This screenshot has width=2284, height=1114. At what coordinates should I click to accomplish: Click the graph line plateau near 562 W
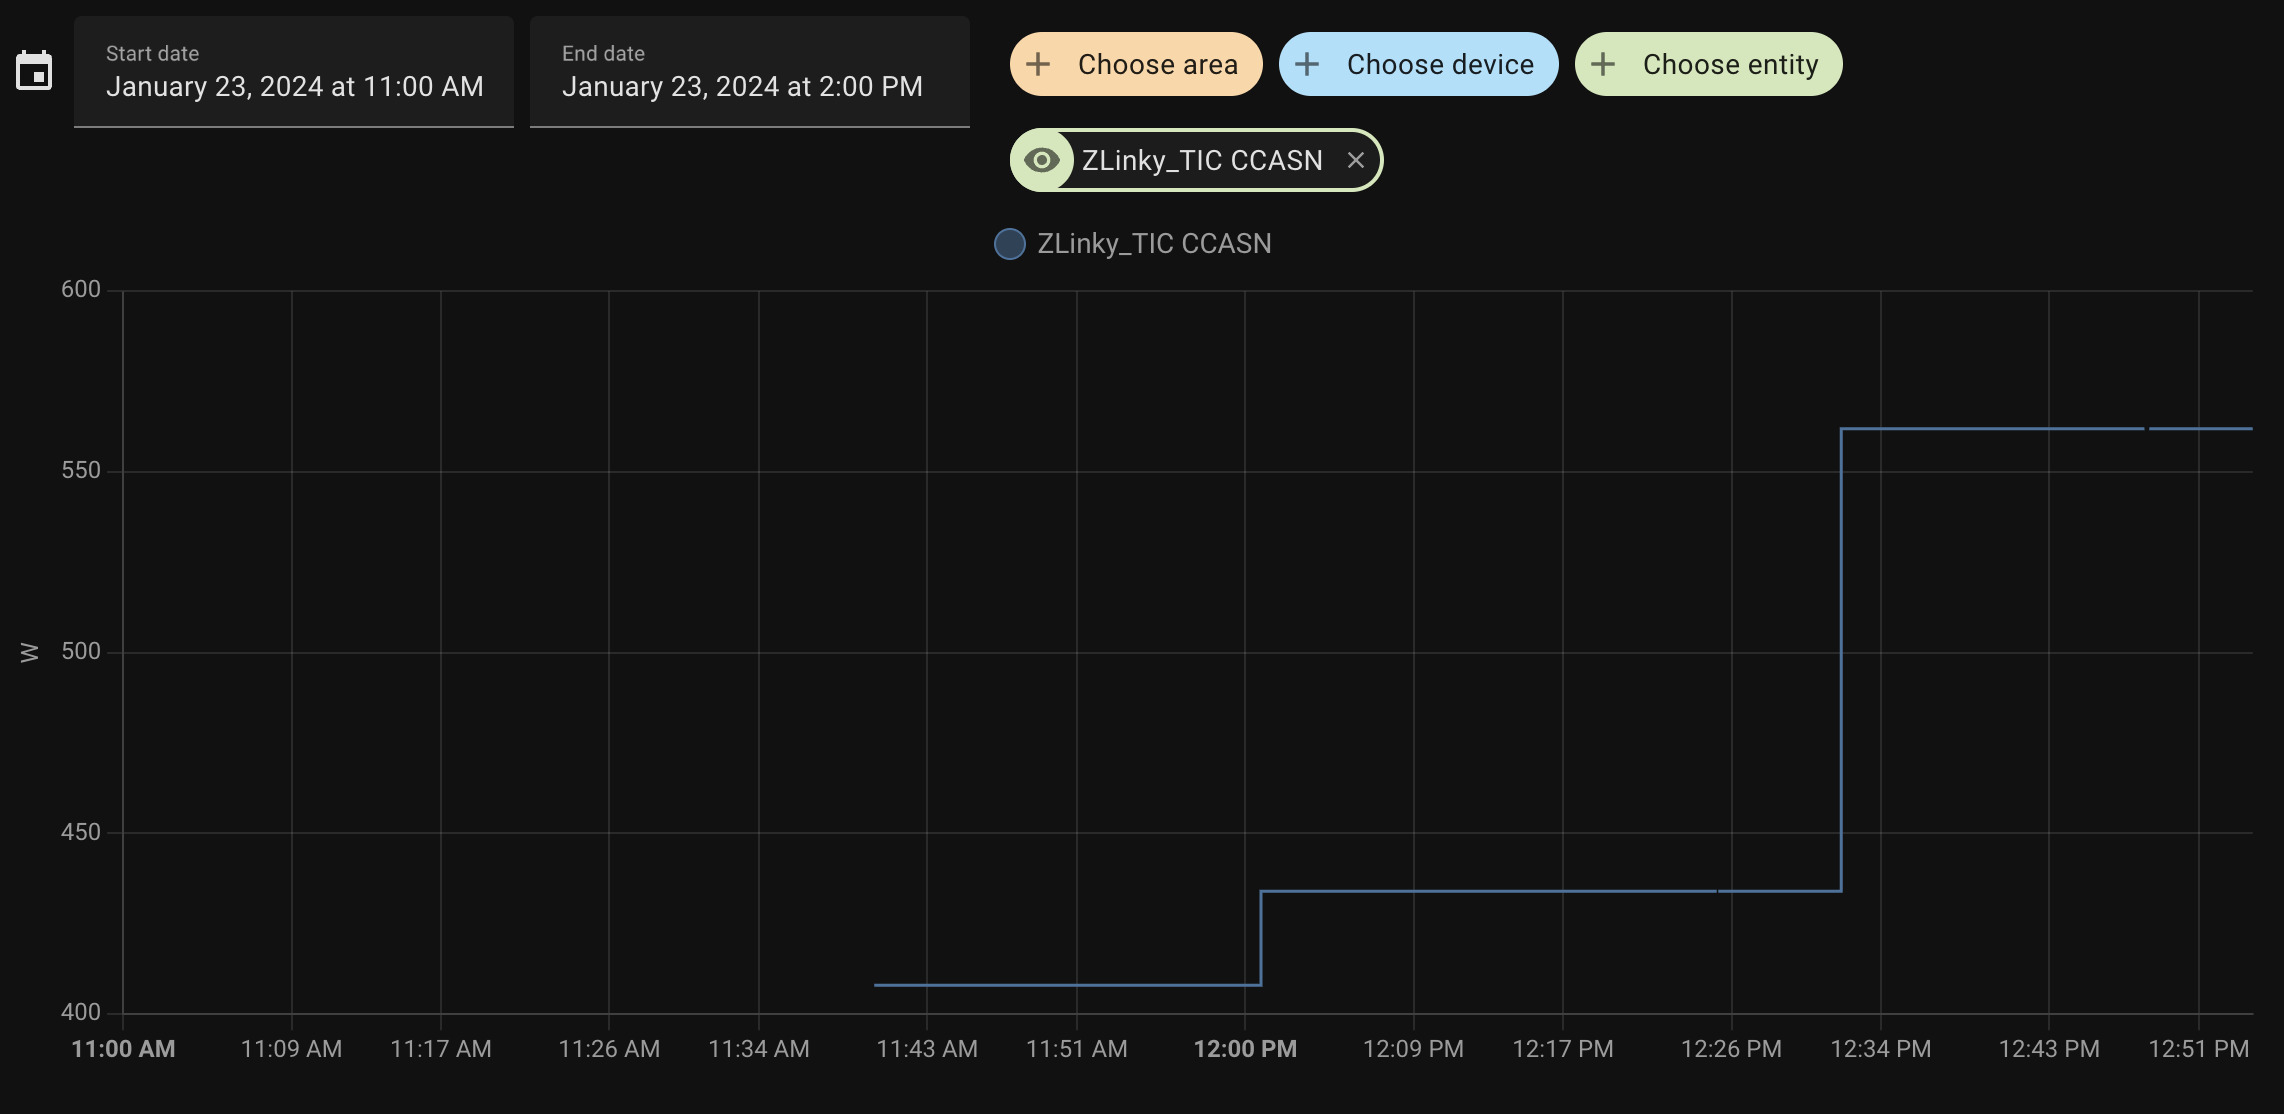(x=2046, y=429)
